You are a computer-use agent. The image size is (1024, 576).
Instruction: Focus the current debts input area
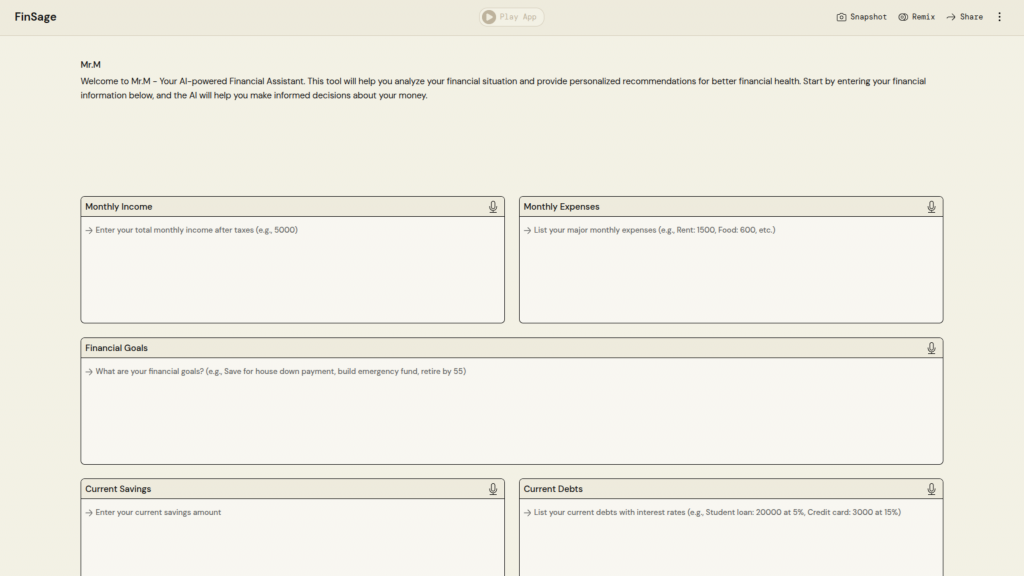point(730,540)
